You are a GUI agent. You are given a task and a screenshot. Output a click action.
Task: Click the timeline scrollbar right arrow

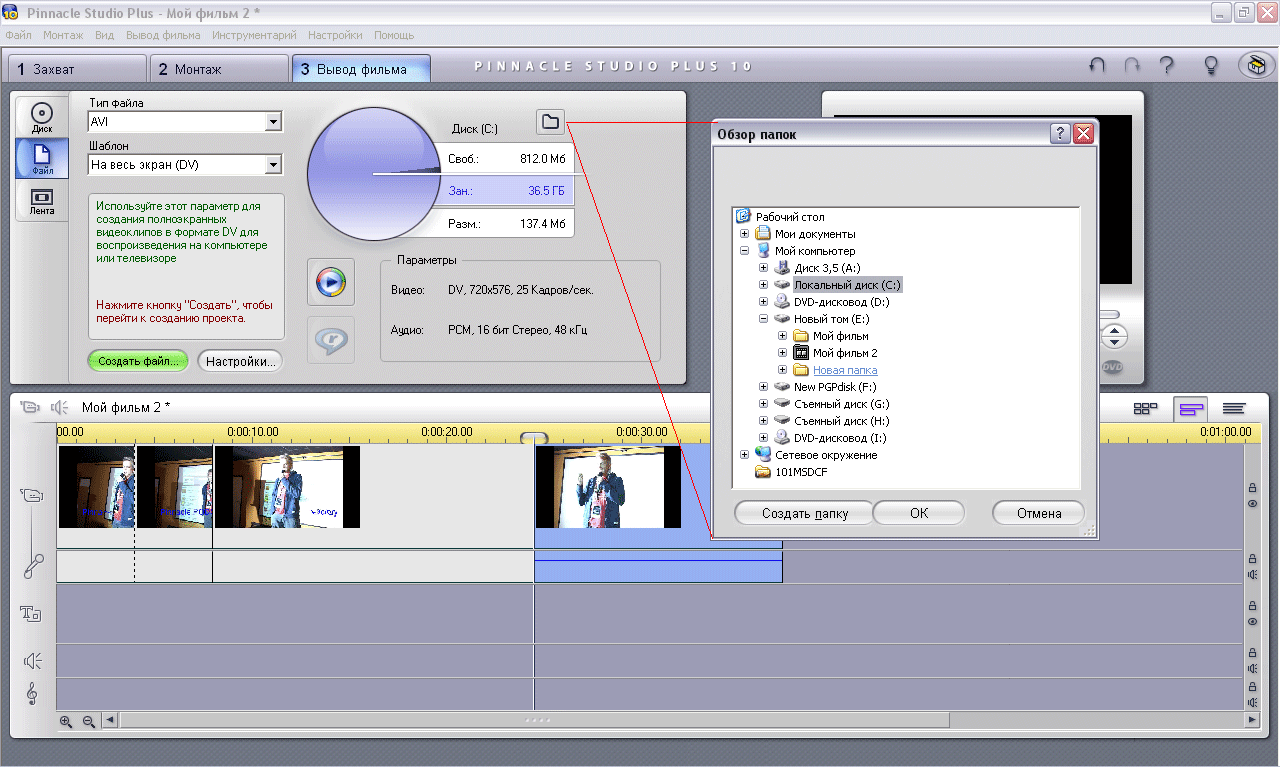coord(1251,720)
